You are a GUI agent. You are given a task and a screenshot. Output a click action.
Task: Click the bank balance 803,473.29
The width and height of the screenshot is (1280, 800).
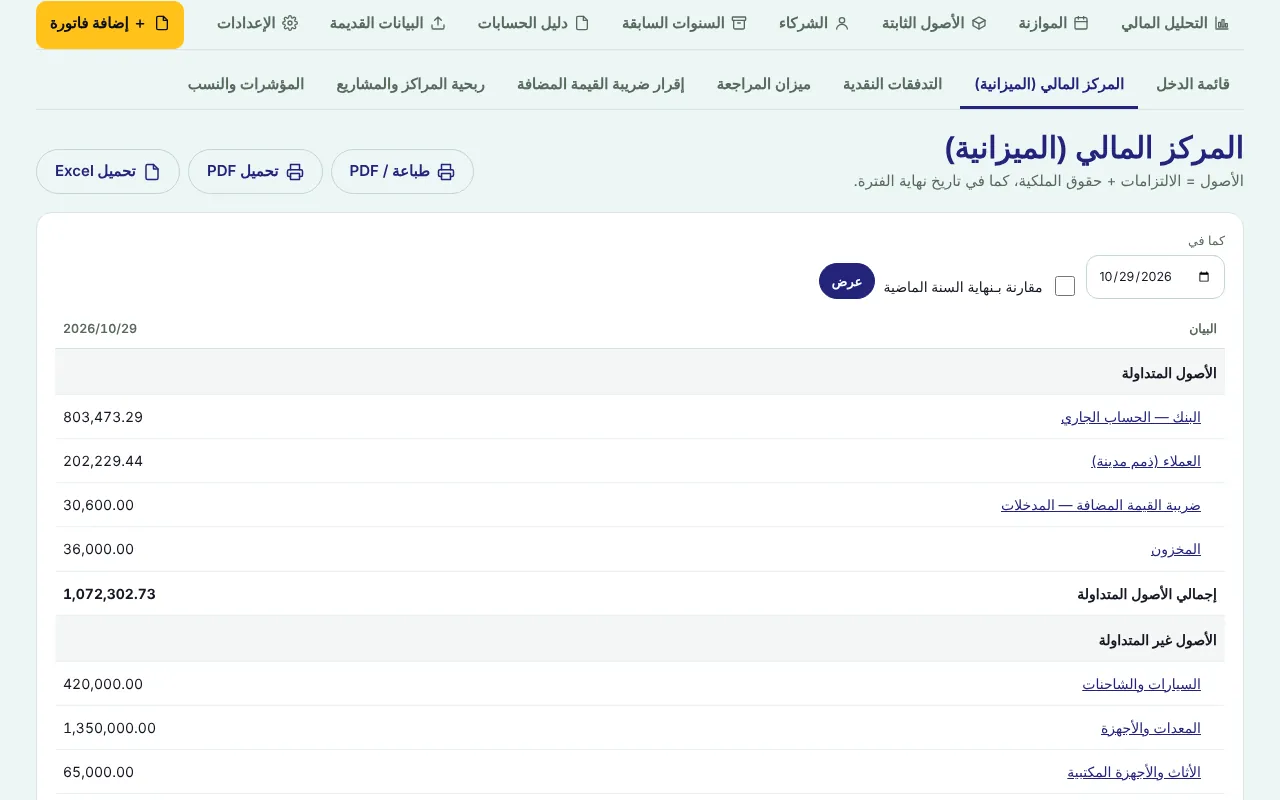click(103, 417)
